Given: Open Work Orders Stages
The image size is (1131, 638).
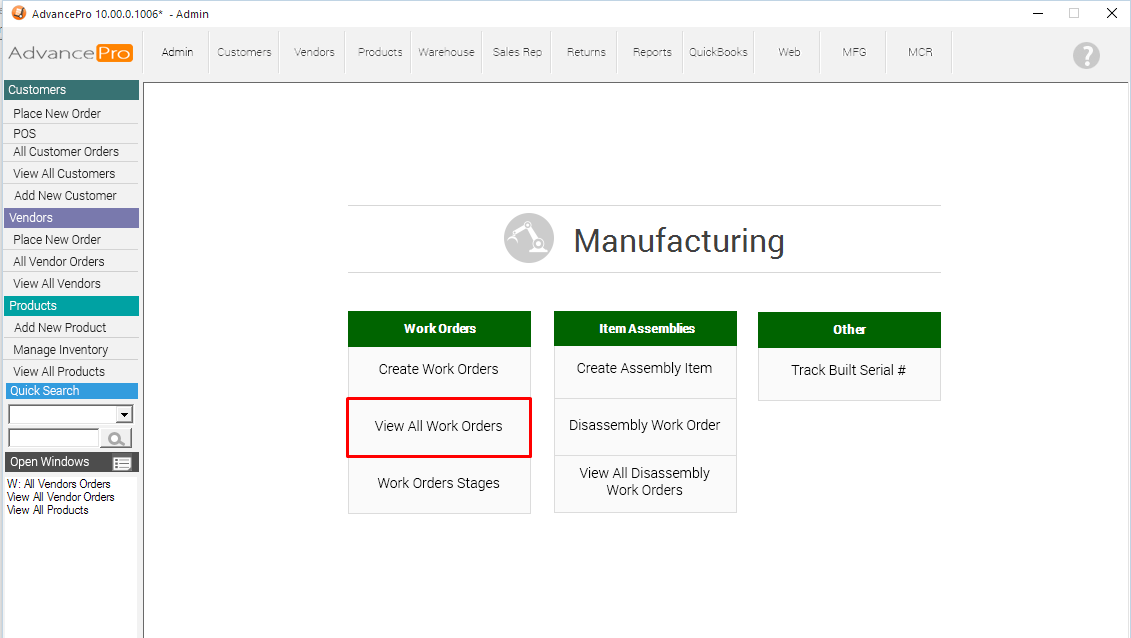Looking at the screenshot, I should click(x=439, y=483).
